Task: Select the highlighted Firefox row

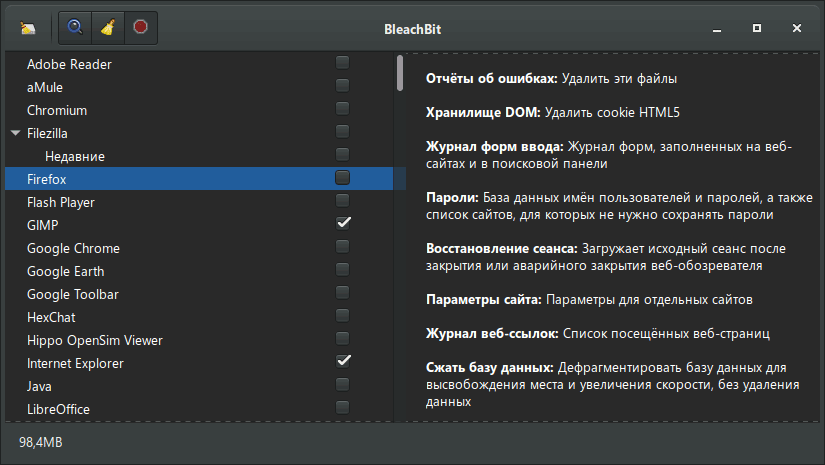Action: coord(199,179)
